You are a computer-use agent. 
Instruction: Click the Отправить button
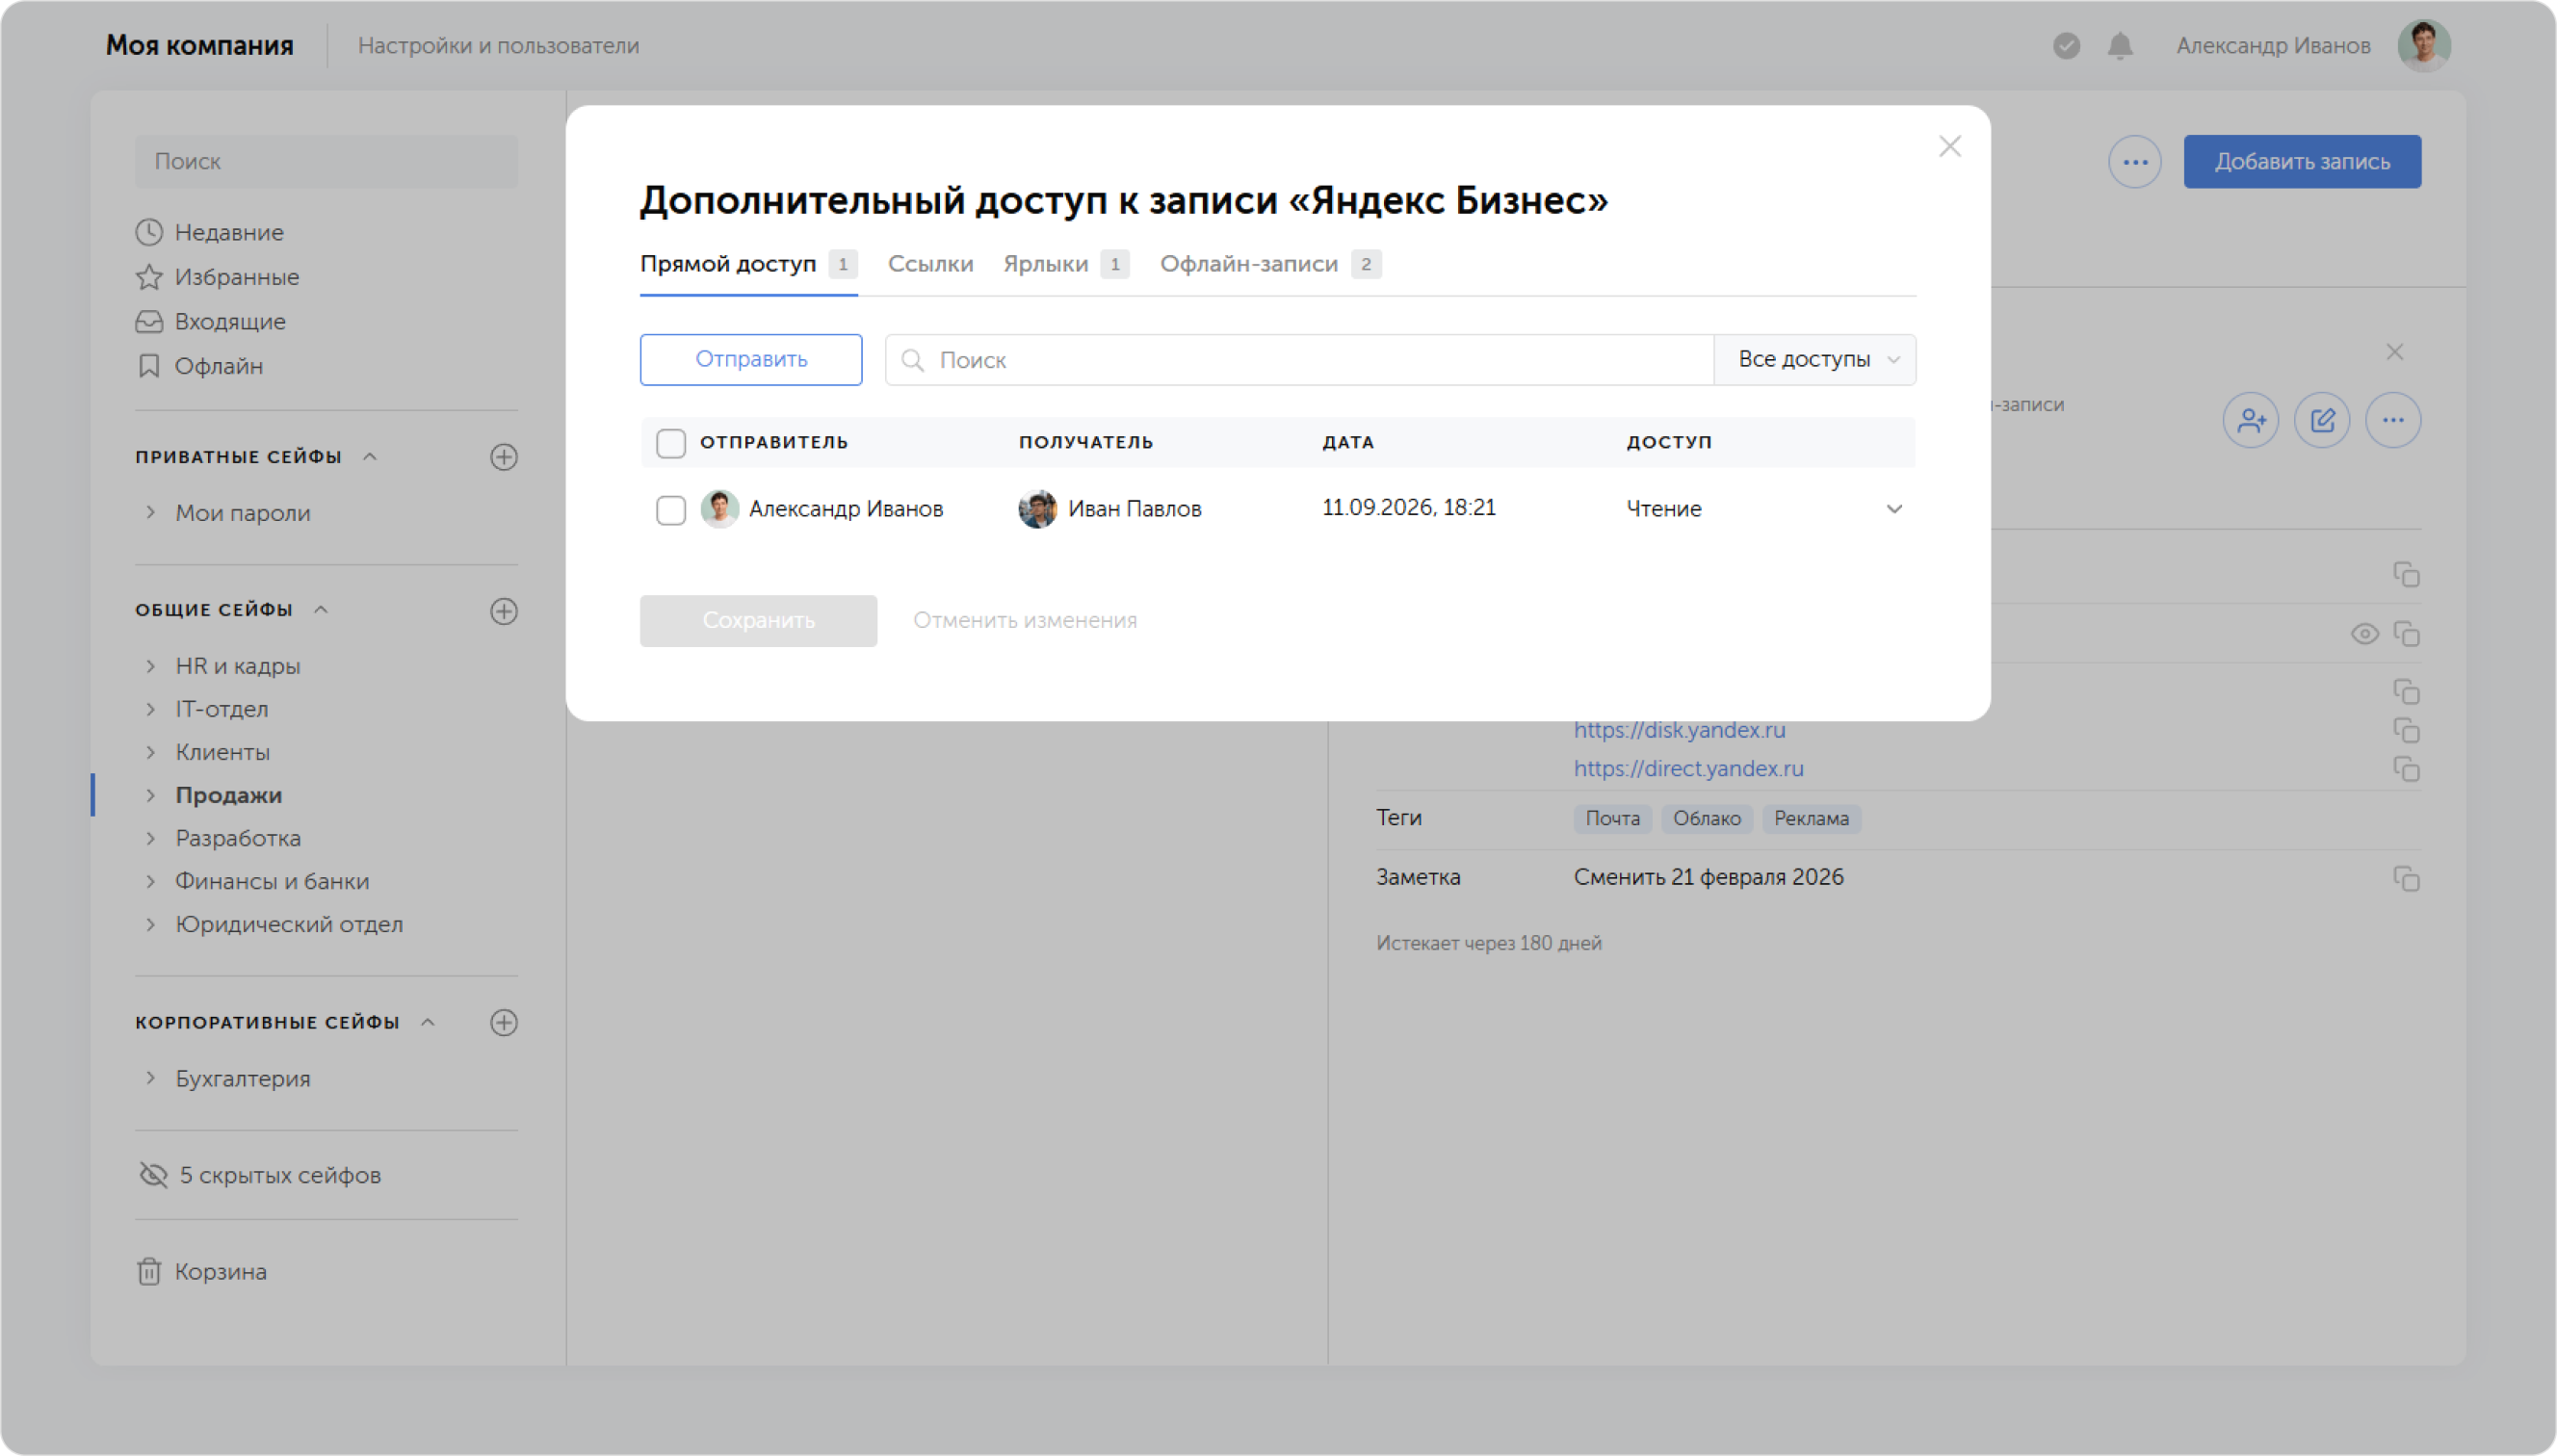[x=751, y=360]
